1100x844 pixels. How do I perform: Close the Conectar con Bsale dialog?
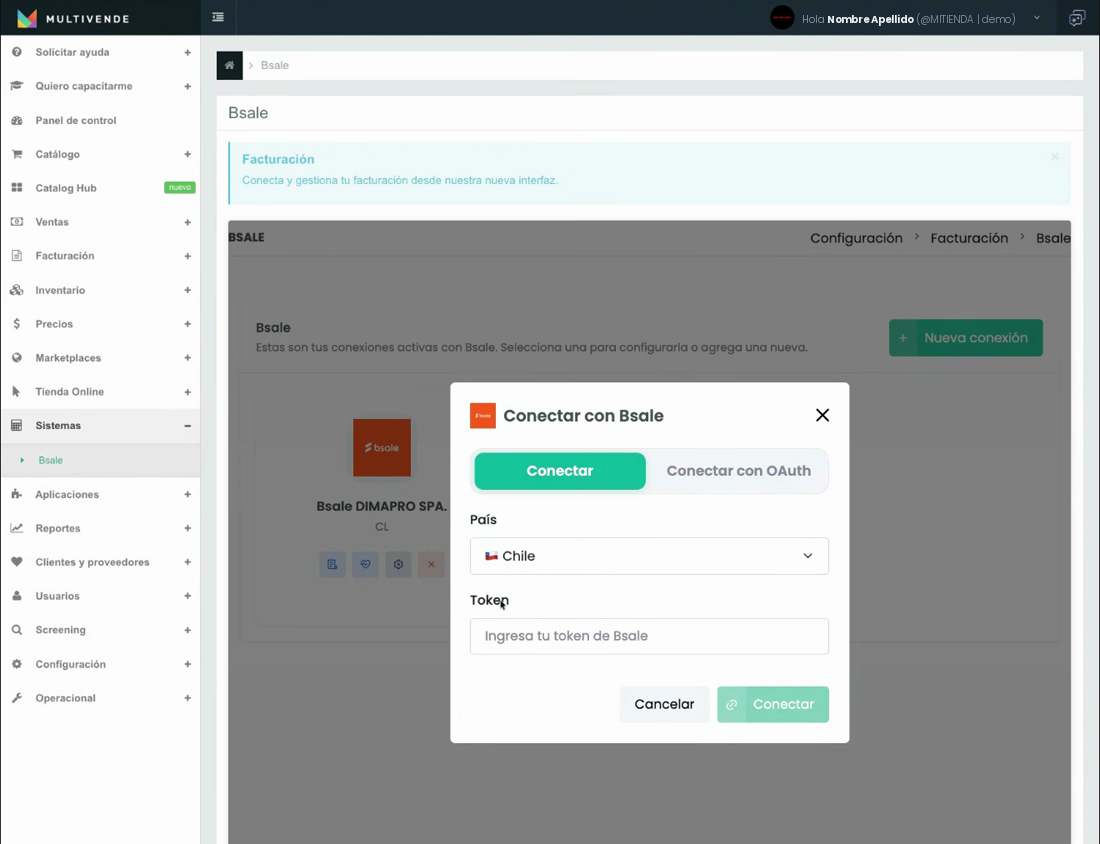[822, 415]
